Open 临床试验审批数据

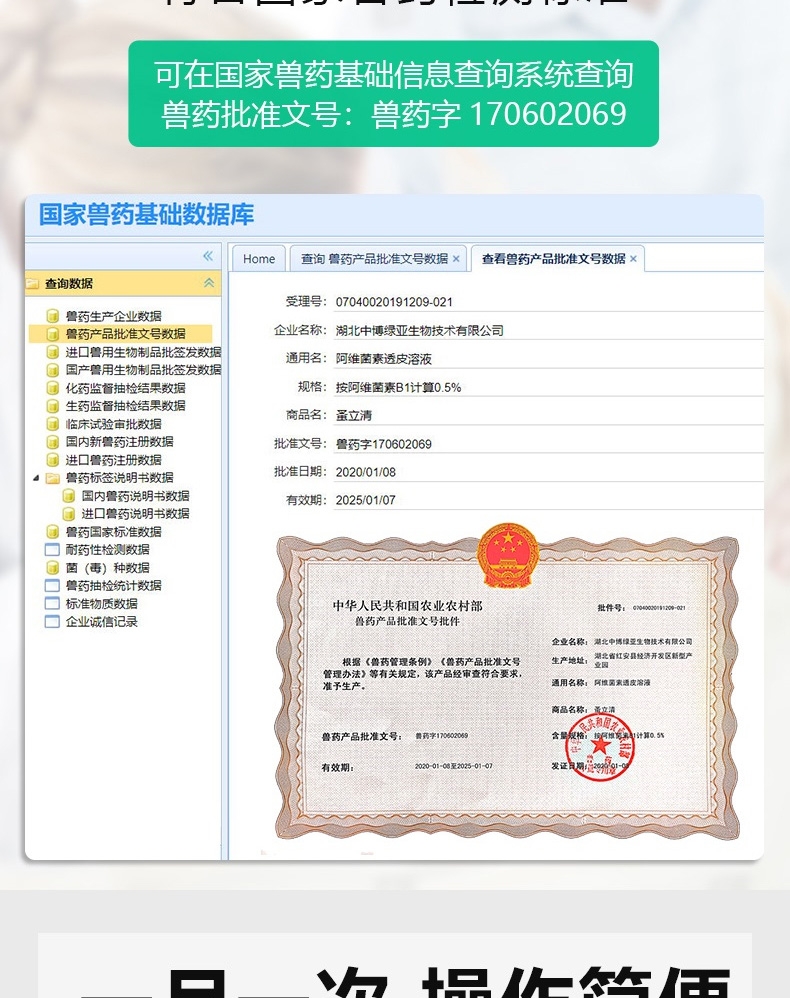point(113,424)
